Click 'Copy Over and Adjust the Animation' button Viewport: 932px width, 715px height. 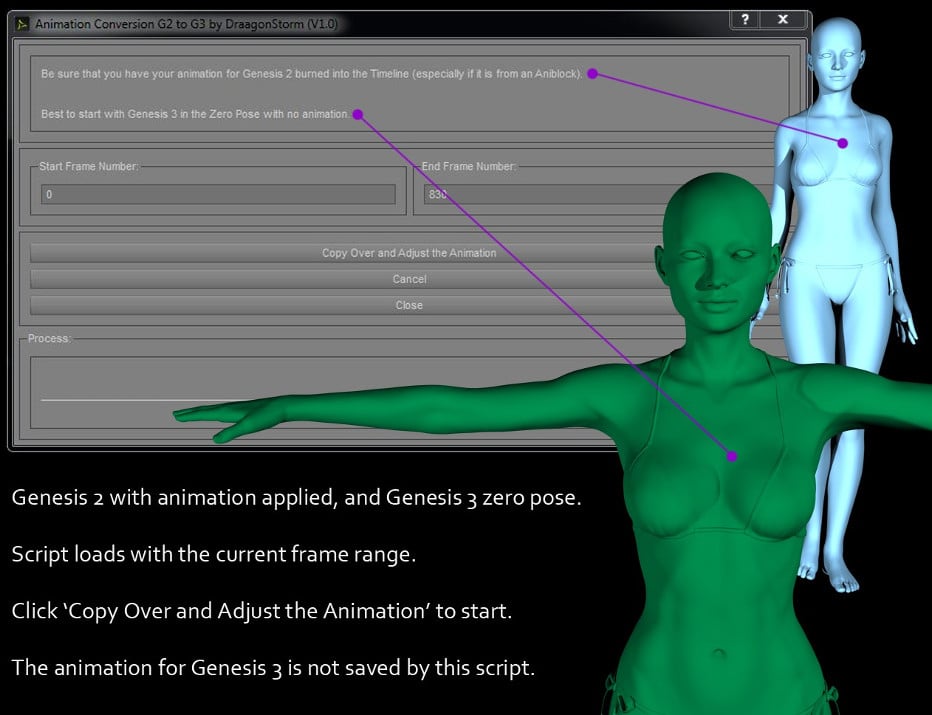click(409, 253)
